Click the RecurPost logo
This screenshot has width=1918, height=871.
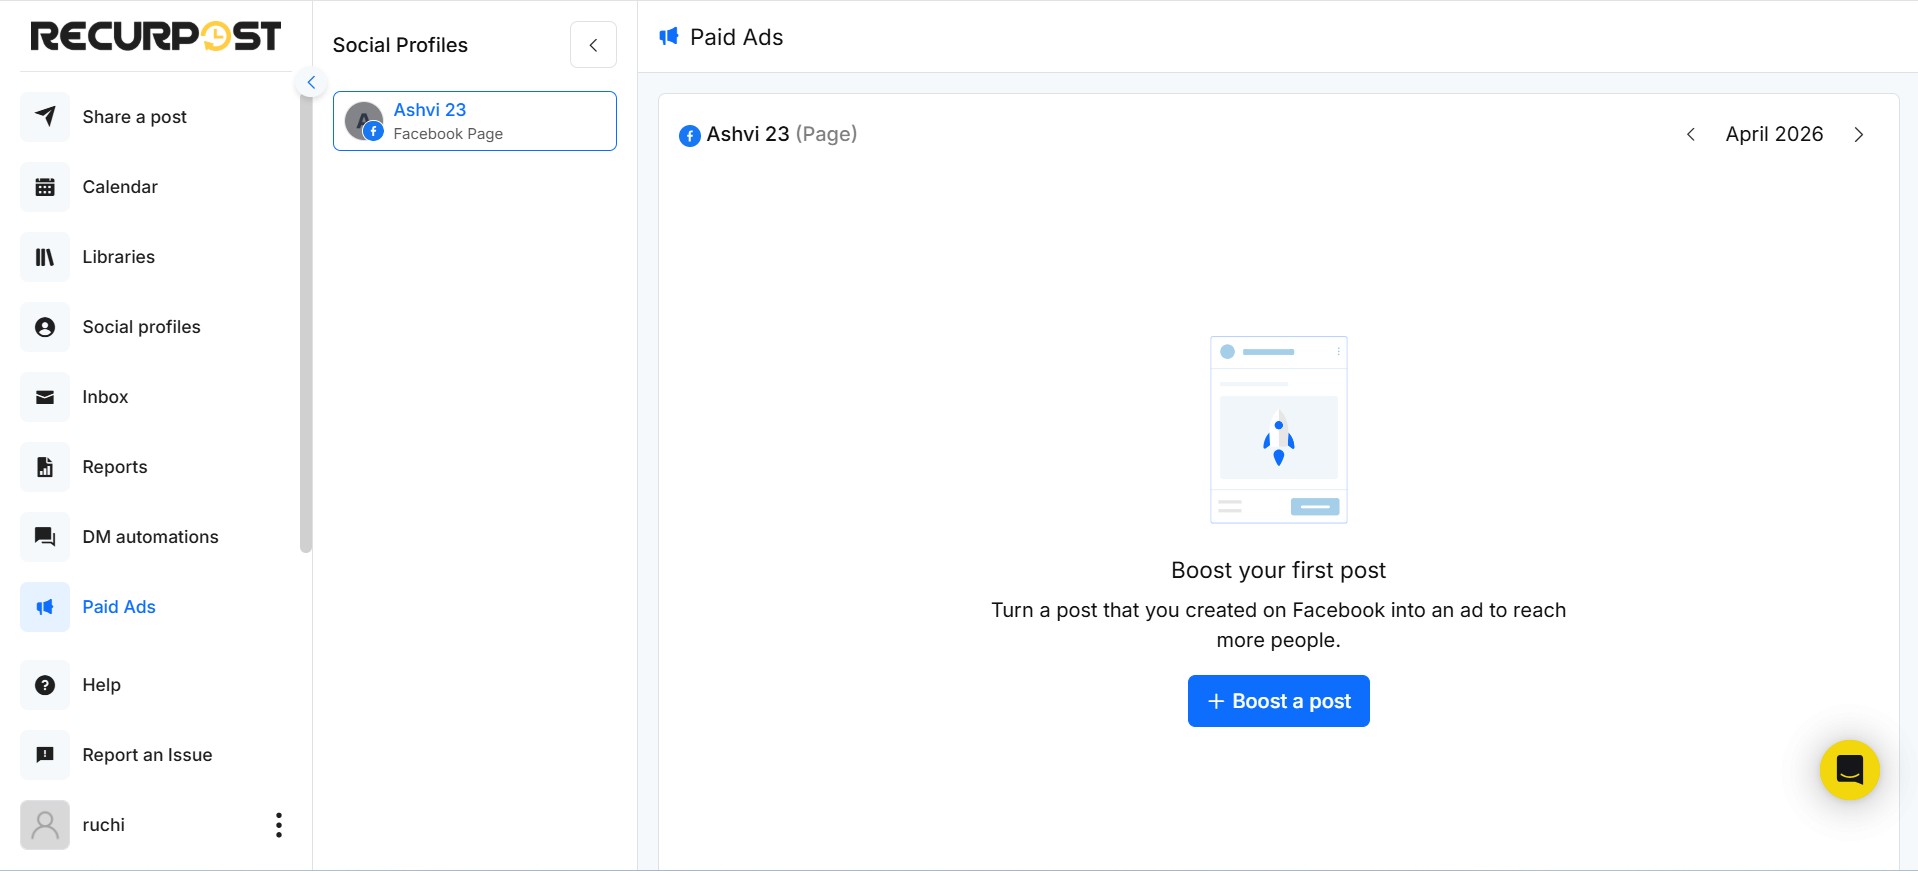pos(156,36)
